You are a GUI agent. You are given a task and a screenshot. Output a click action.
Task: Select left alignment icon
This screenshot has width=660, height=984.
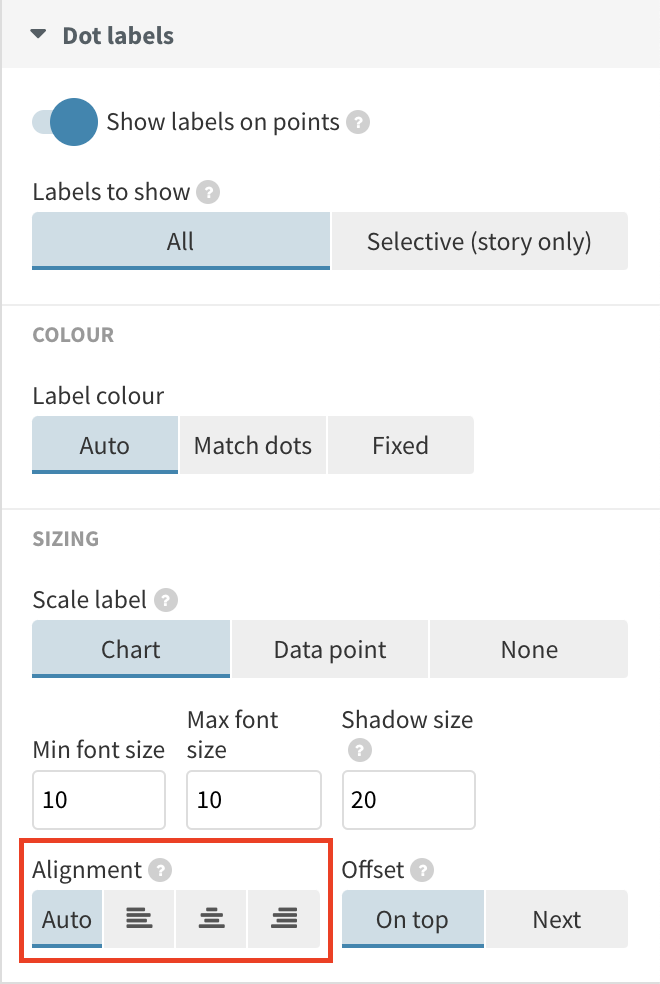139,919
